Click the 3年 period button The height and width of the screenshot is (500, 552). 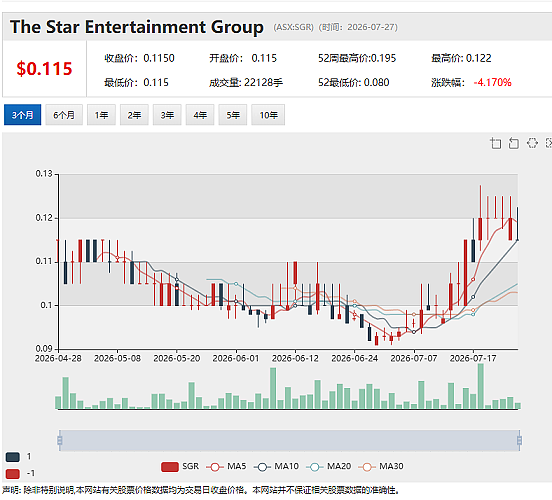pos(167,115)
